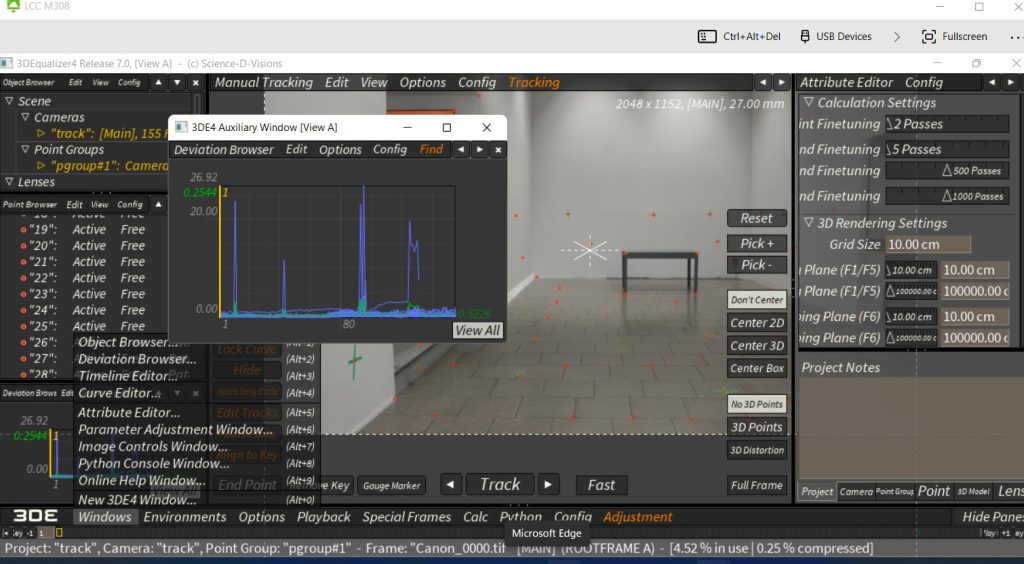Toggle the Don't Center option
This screenshot has width=1024, height=564.
click(x=757, y=300)
